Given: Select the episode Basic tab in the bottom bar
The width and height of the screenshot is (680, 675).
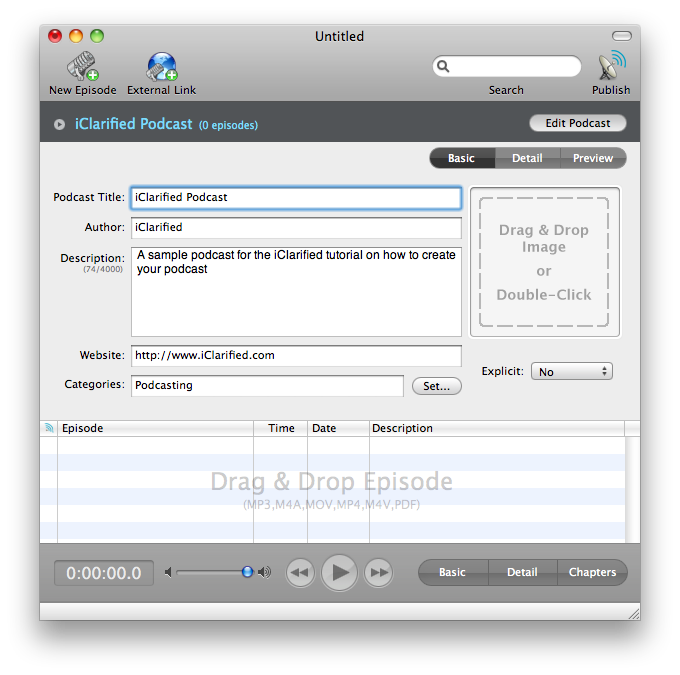Looking at the screenshot, I should pyautogui.click(x=453, y=572).
